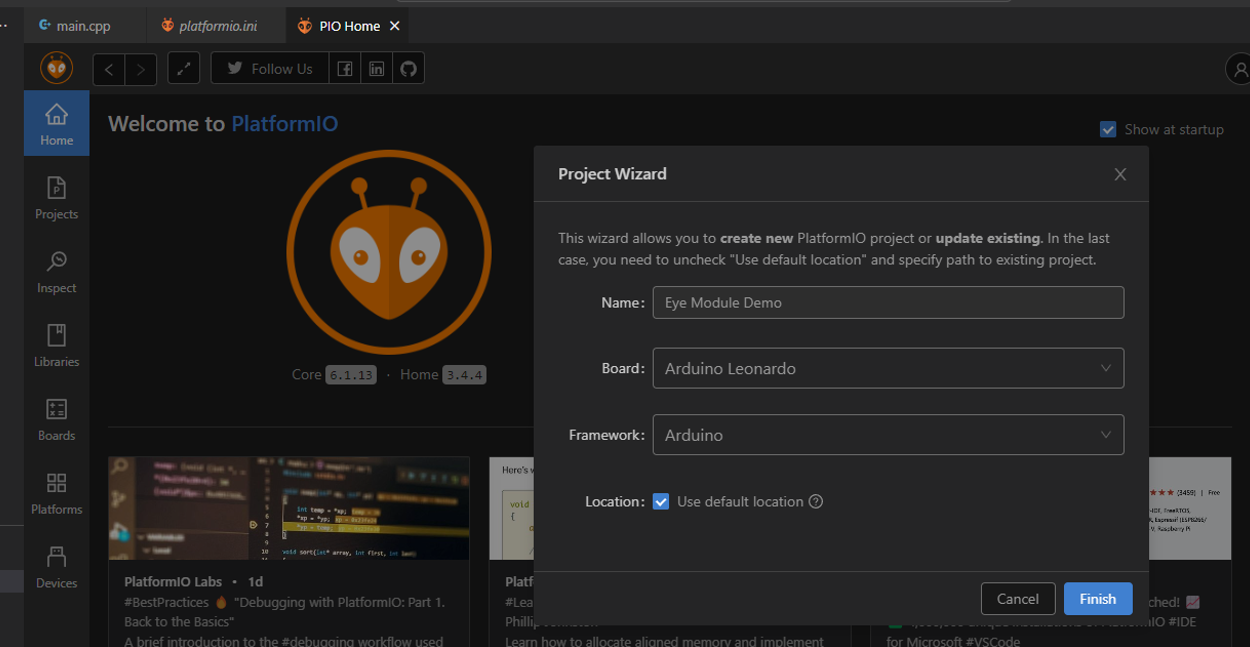This screenshot has width=1250, height=647.
Task: Open the Boards sidebar icon
Action: pyautogui.click(x=56, y=419)
